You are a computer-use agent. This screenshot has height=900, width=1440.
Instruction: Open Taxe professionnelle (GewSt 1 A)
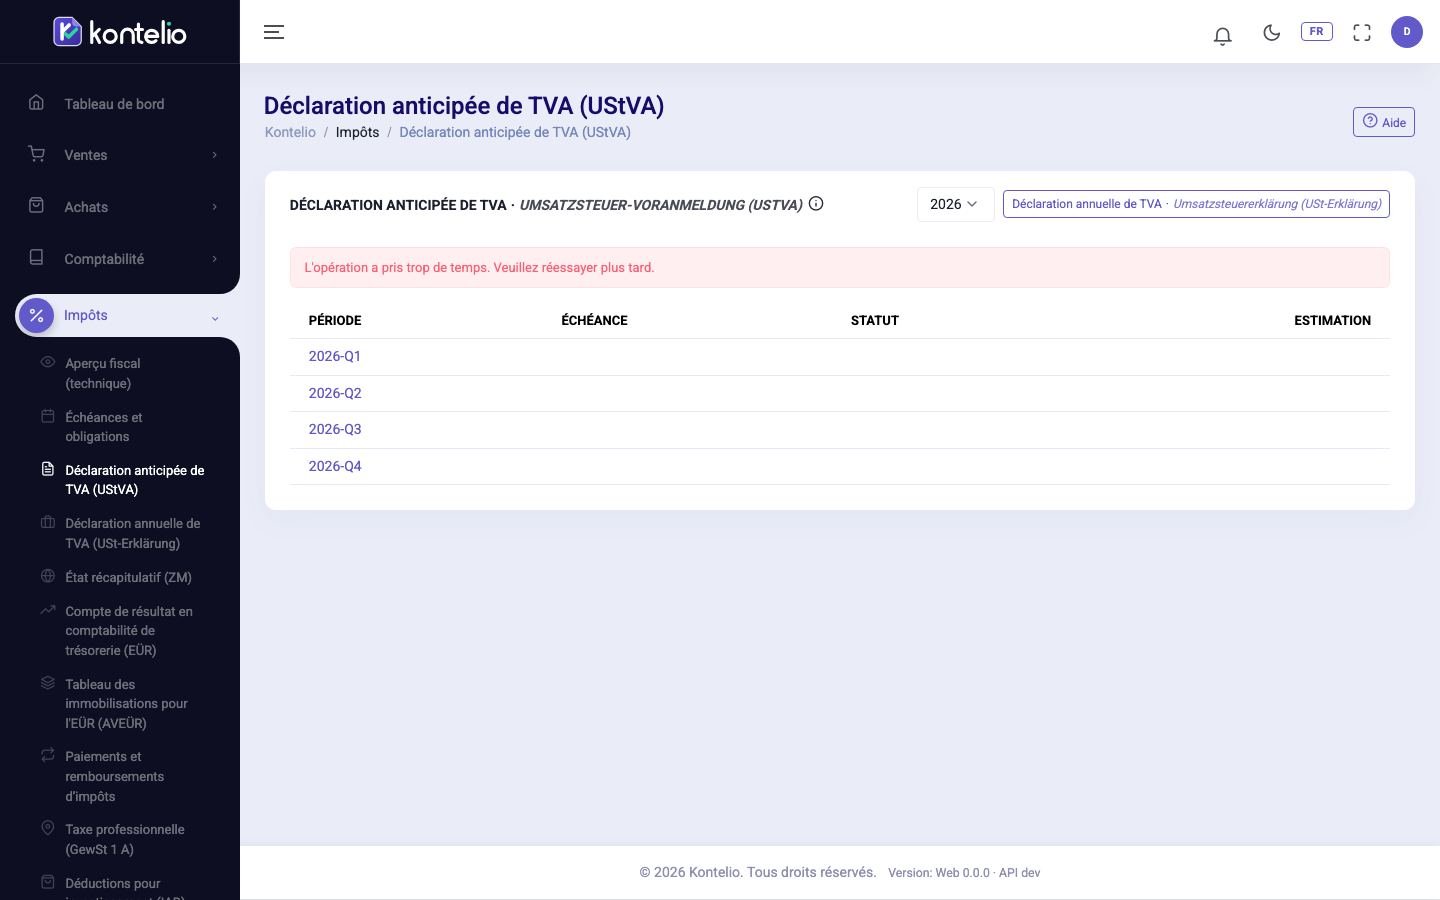click(x=124, y=839)
